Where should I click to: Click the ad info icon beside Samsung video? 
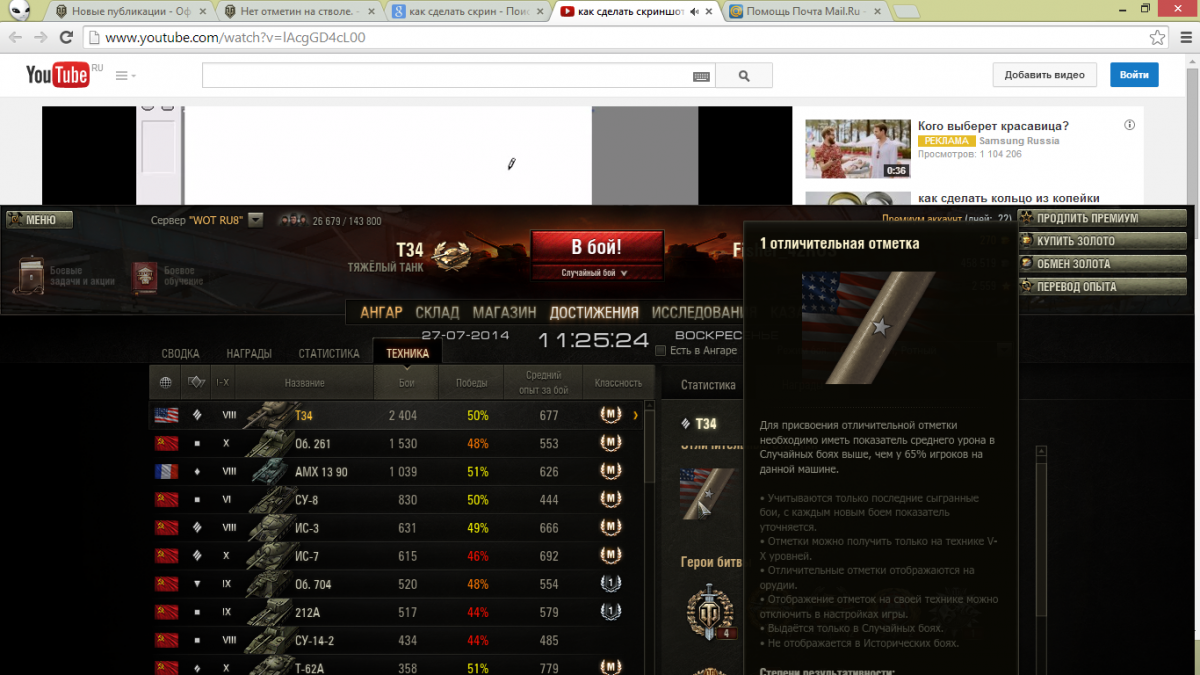tap(1130, 126)
